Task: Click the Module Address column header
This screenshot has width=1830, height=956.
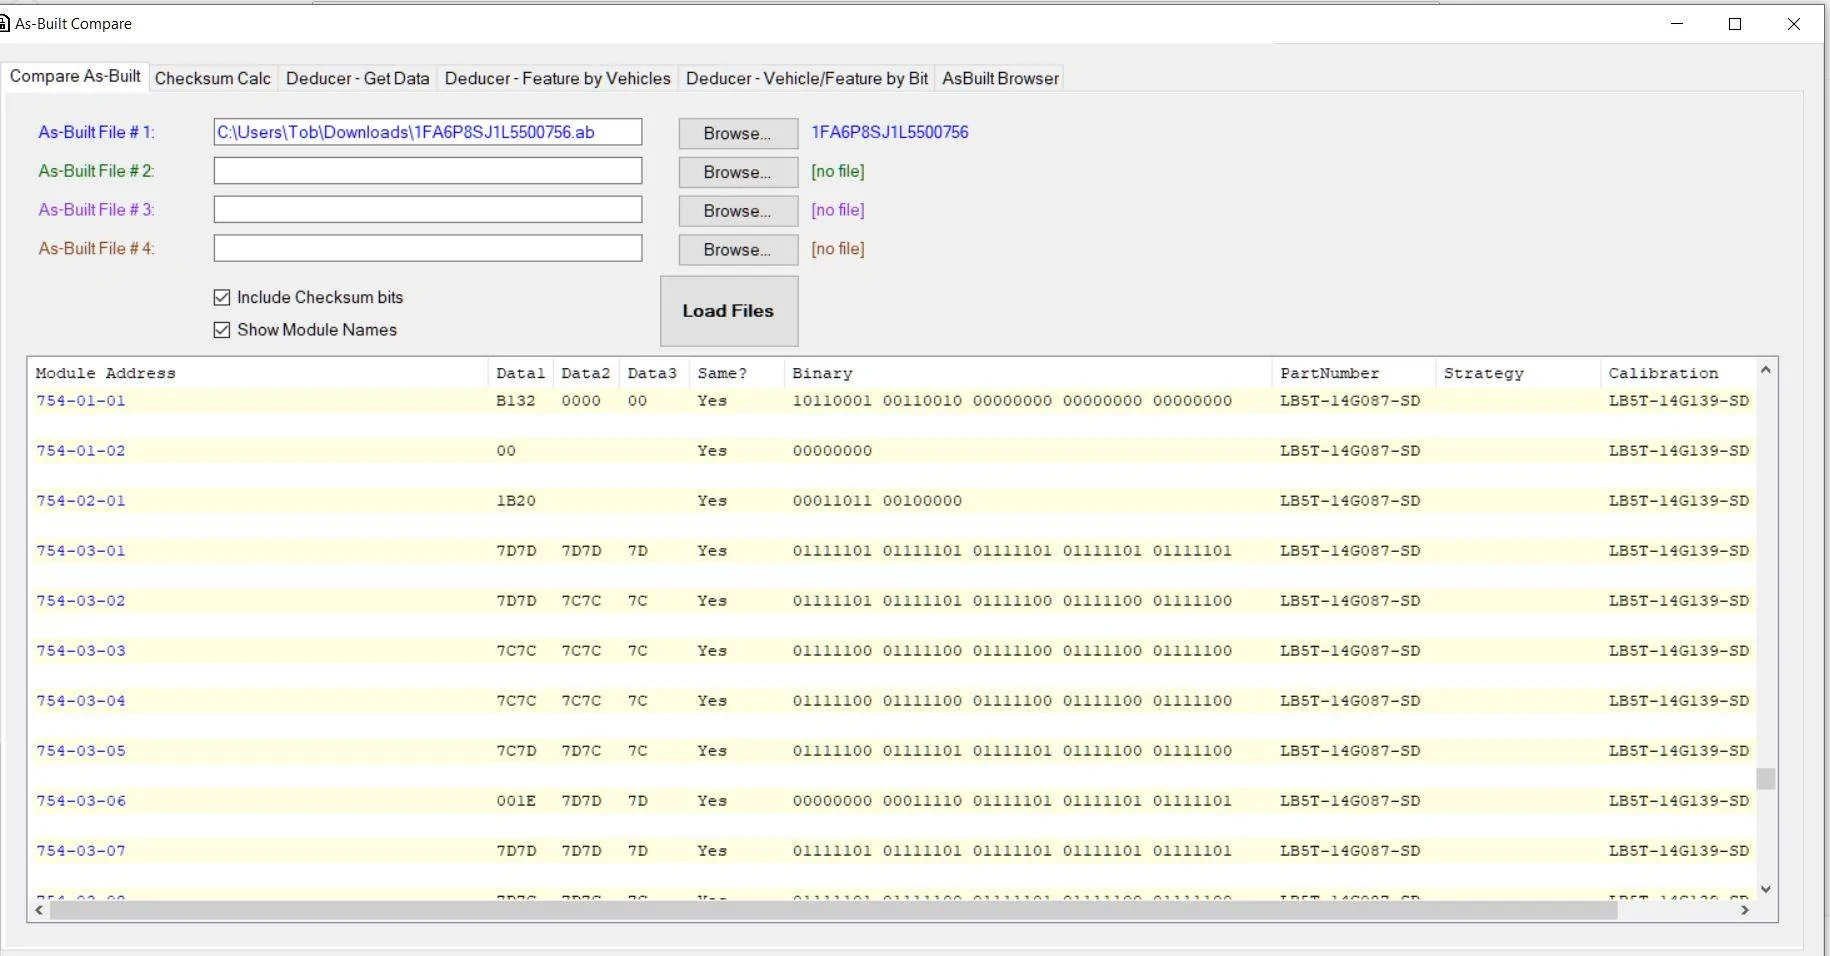Action: click(258, 373)
